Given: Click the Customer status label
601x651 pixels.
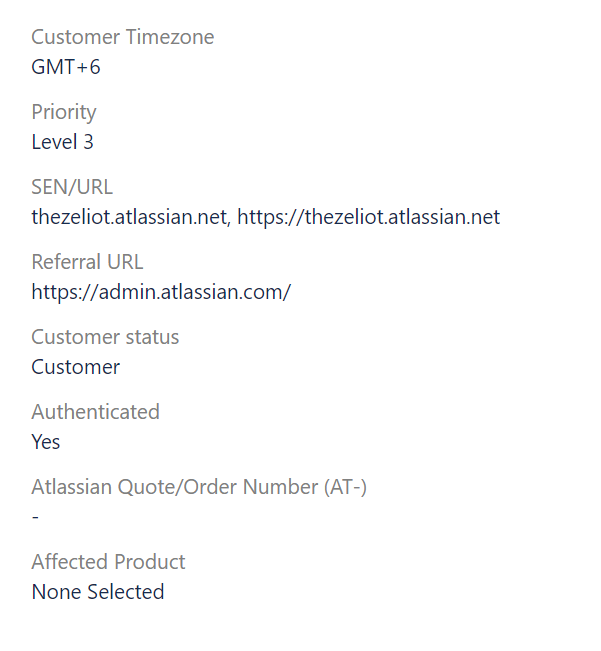Looking at the screenshot, I should pyautogui.click(x=105, y=337).
